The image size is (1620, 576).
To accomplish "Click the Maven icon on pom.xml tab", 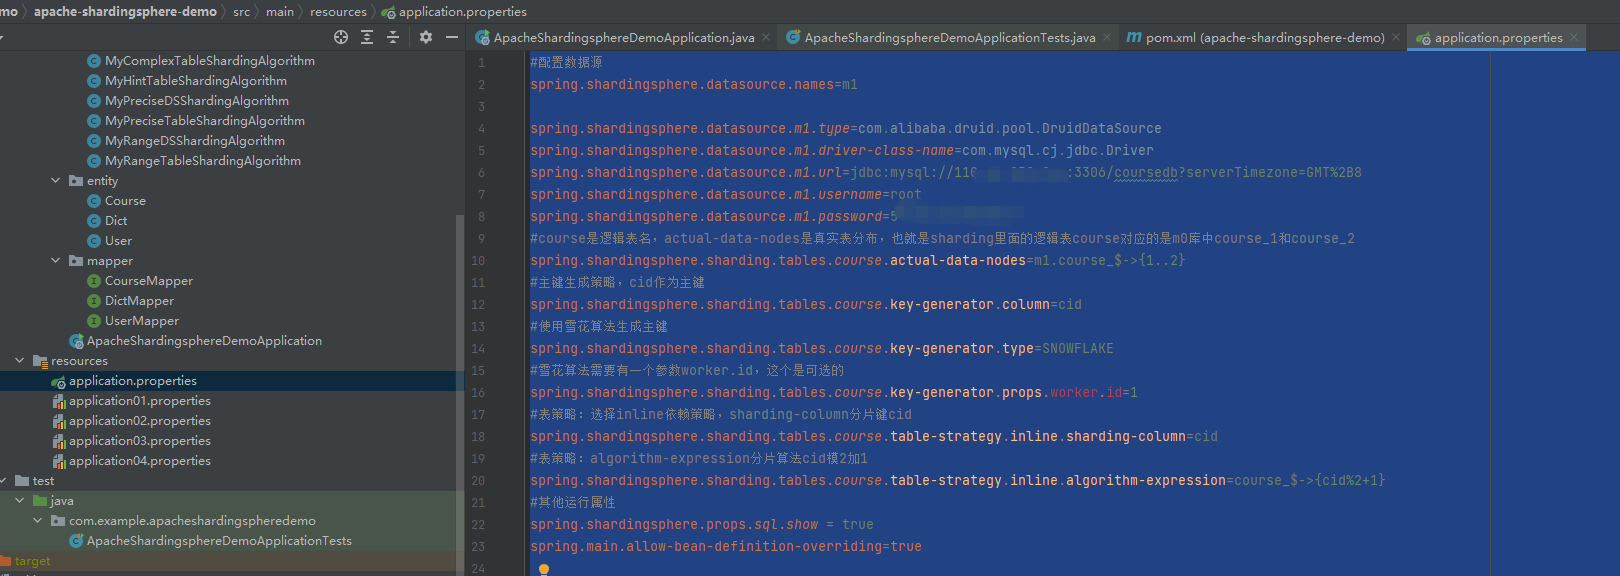I will (x=1134, y=37).
